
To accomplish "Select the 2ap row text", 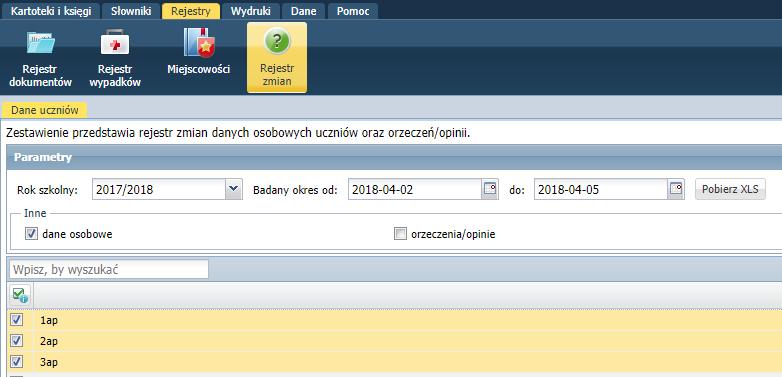I will point(49,341).
